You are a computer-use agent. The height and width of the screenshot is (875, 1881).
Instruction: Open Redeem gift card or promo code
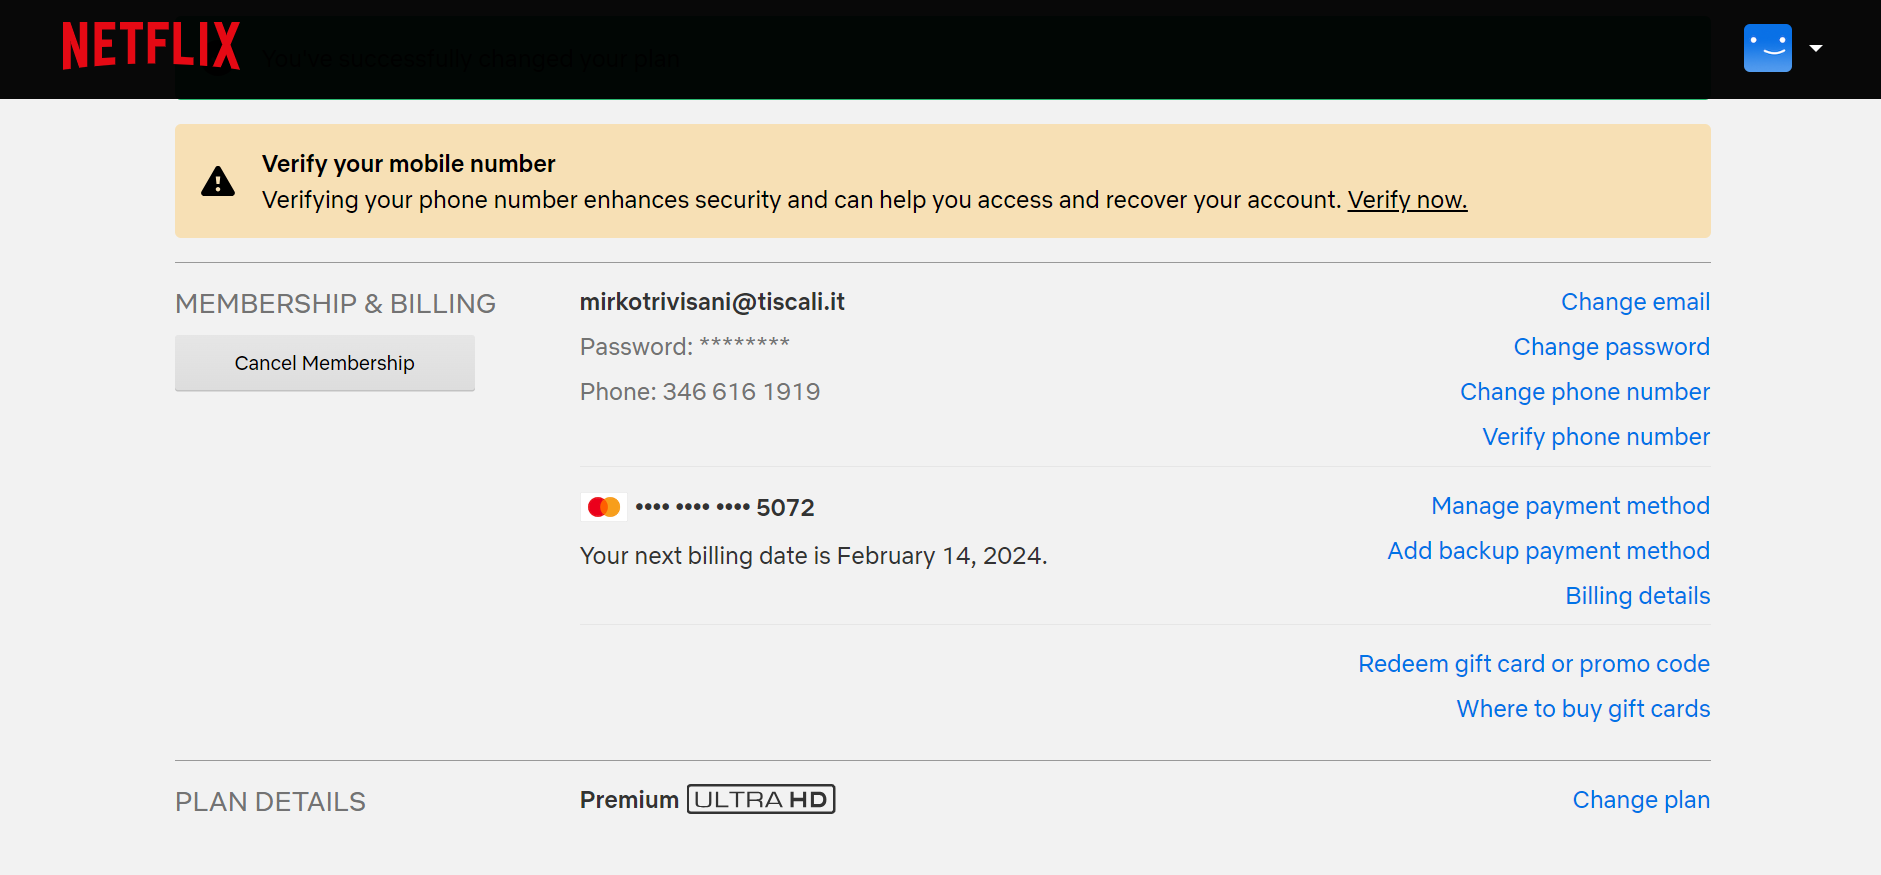click(x=1533, y=664)
